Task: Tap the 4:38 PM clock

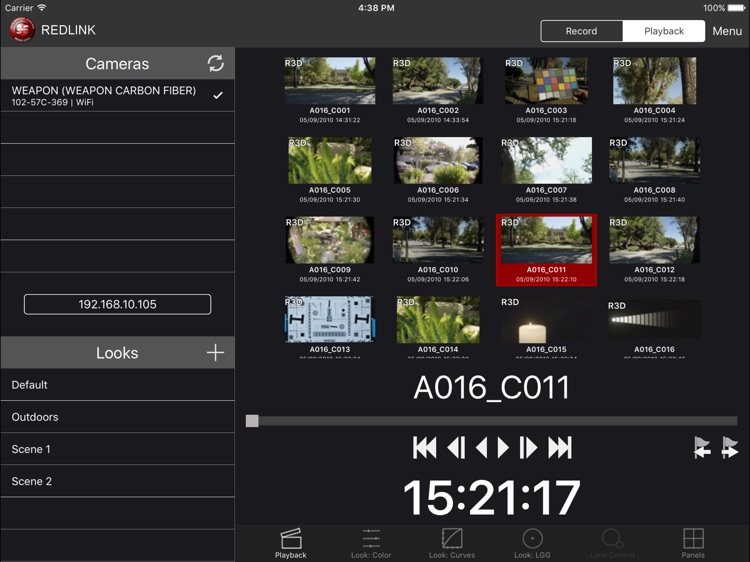Action: click(x=376, y=8)
